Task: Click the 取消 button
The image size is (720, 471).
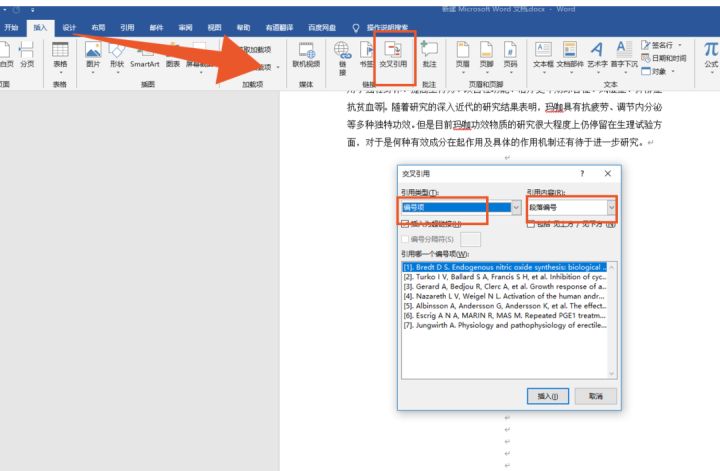Action: coord(596,396)
